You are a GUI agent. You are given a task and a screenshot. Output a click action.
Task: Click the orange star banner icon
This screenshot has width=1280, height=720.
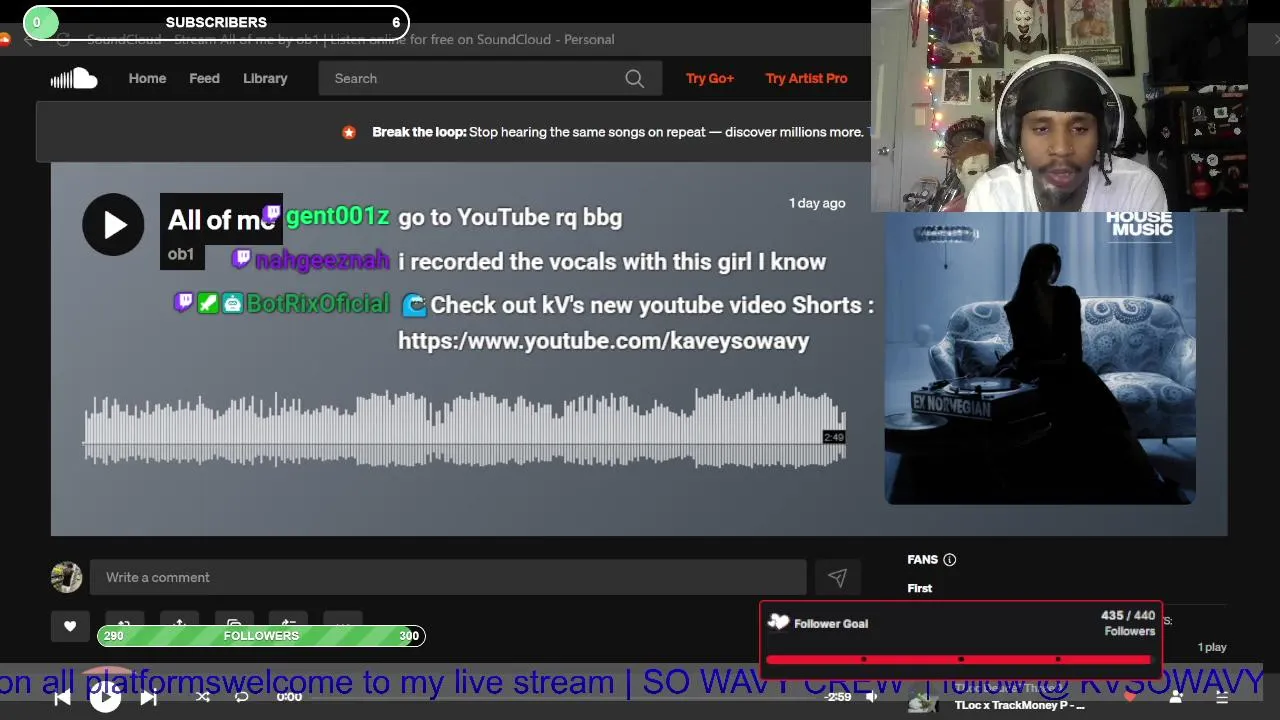[x=349, y=132]
